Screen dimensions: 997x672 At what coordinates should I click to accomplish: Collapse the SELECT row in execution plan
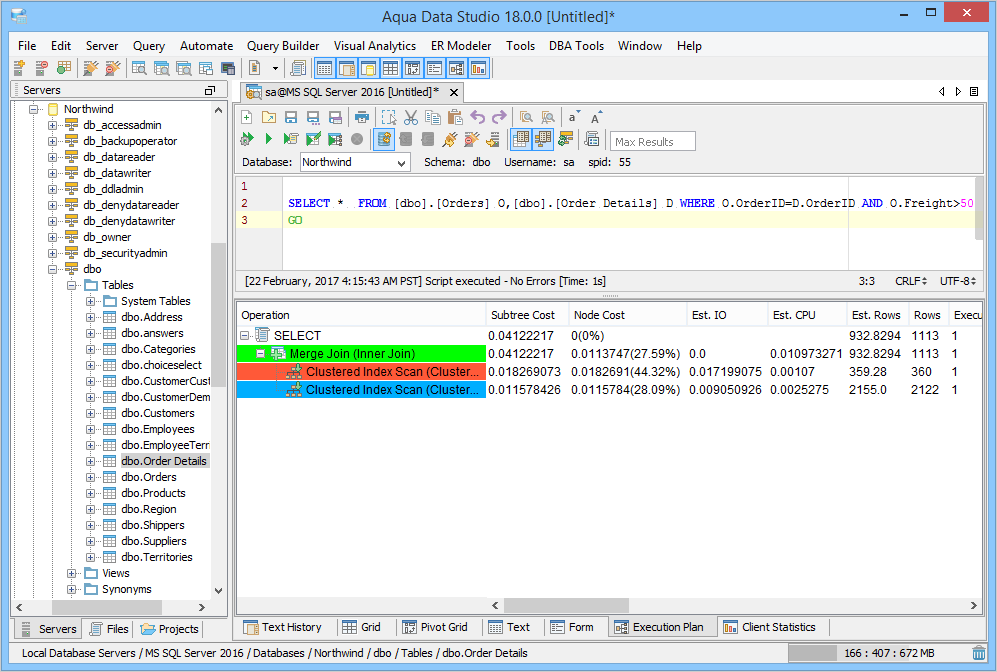(244, 335)
